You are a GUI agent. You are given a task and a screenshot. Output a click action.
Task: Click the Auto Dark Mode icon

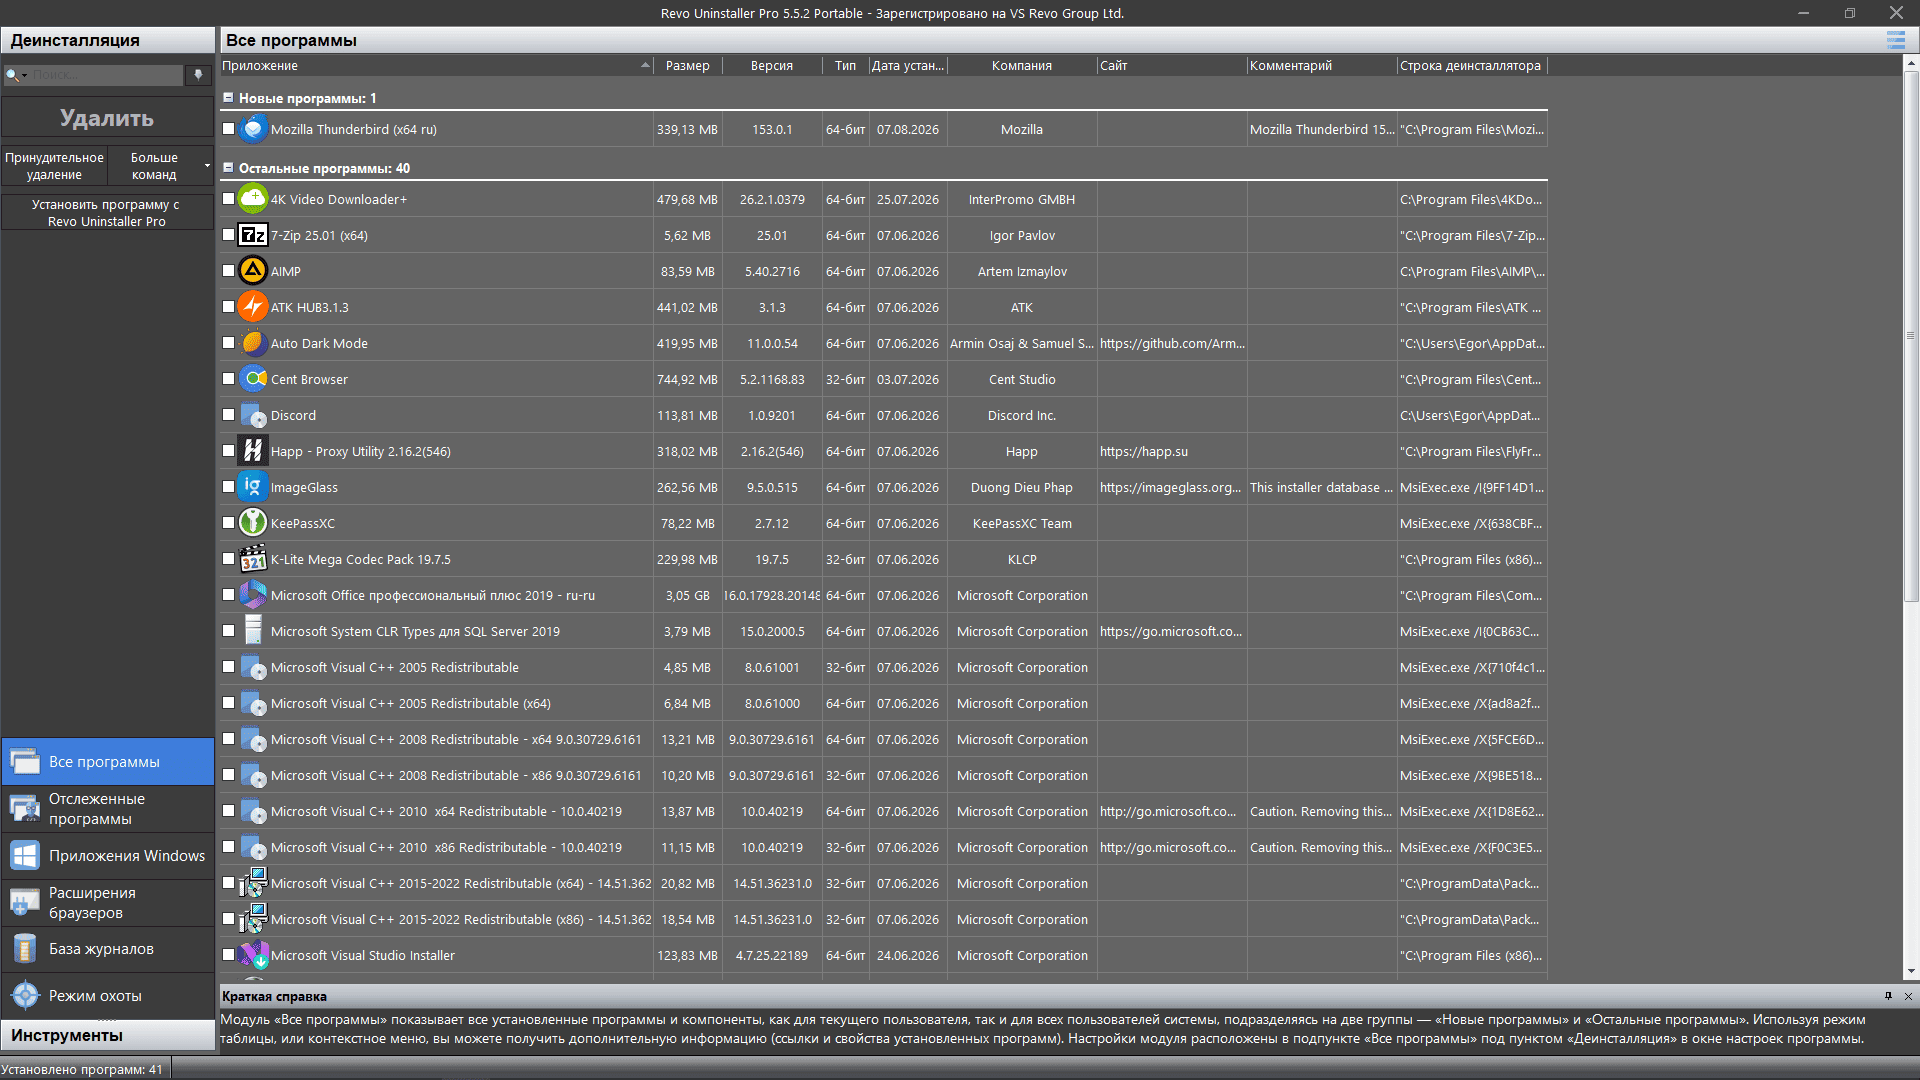pos(253,343)
